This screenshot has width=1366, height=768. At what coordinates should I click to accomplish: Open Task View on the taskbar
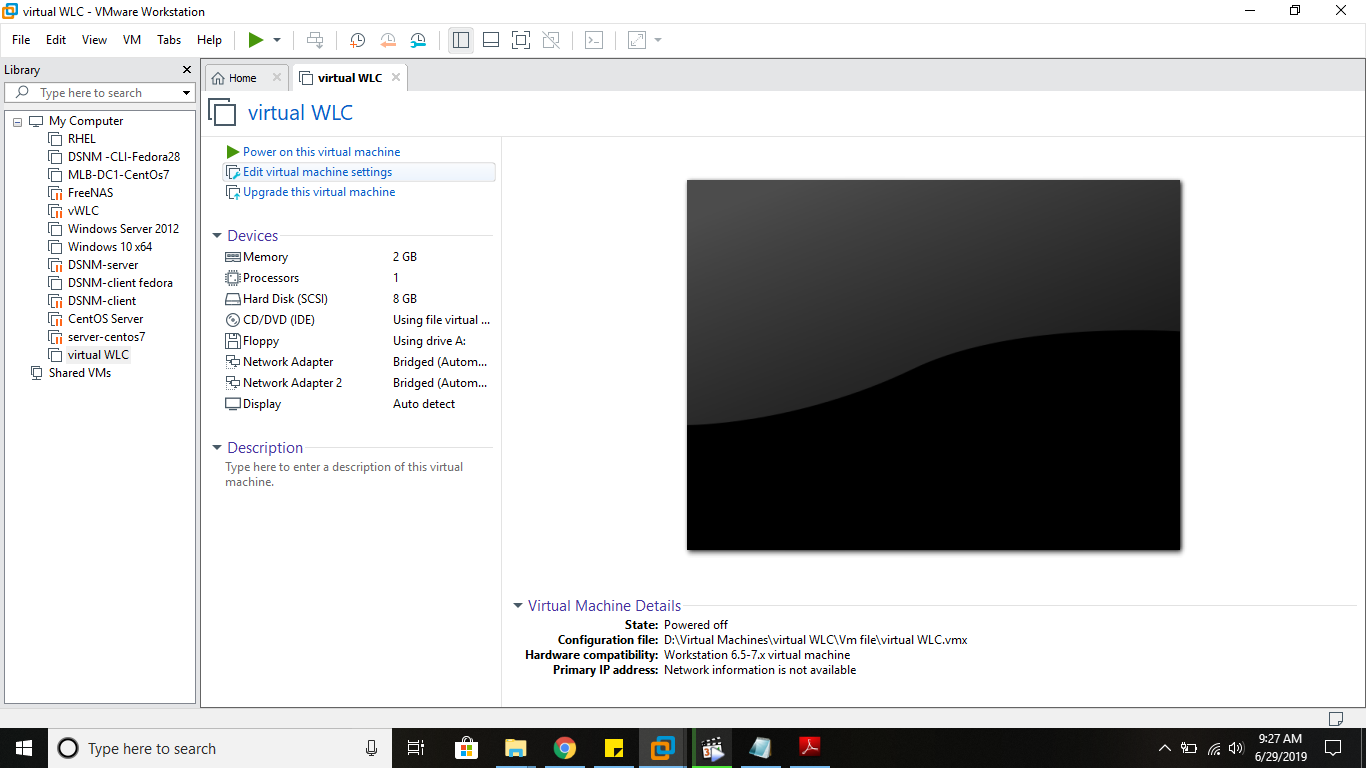[x=416, y=748]
